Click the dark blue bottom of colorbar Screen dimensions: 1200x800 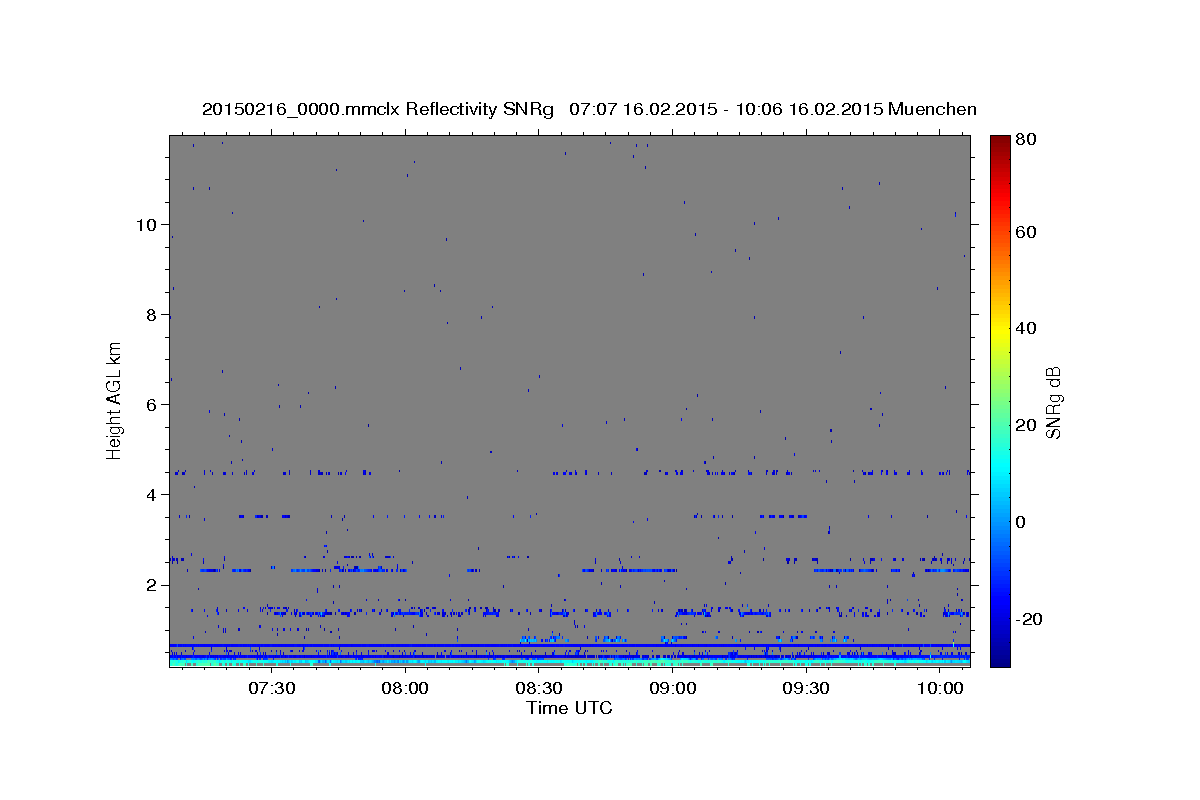[999, 658]
